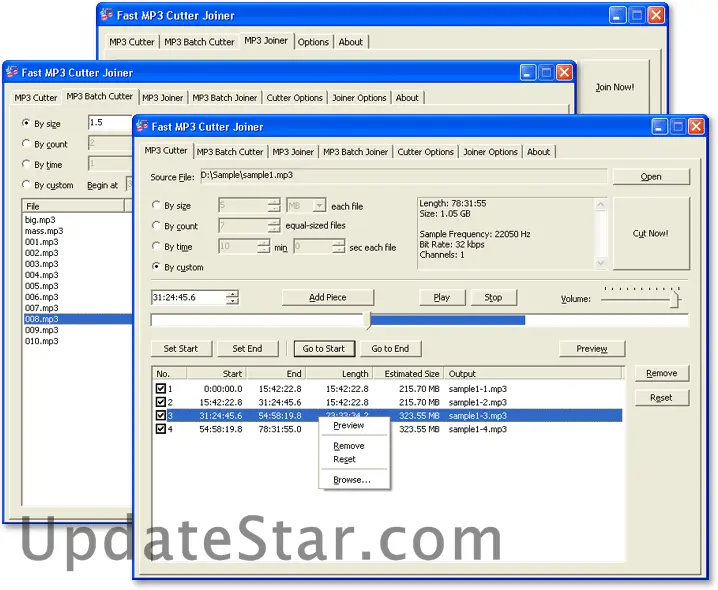Screen dimensions: 718x590
Task: Select 006.mp3 in the batch file list
Action: tap(42, 297)
